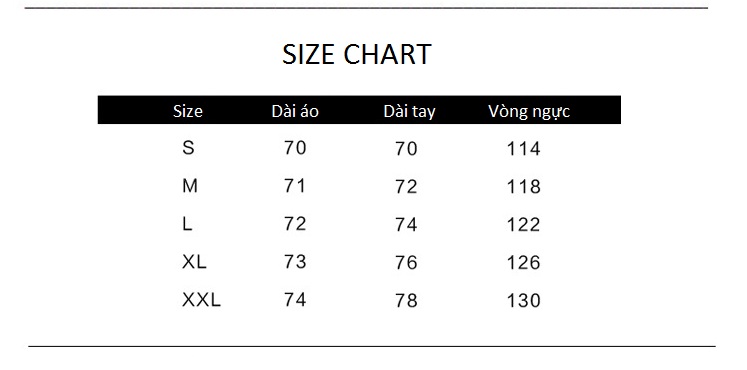Image resolution: width=747 pixels, height=370 pixels.
Task: Select the M size row label
Action: (x=190, y=186)
